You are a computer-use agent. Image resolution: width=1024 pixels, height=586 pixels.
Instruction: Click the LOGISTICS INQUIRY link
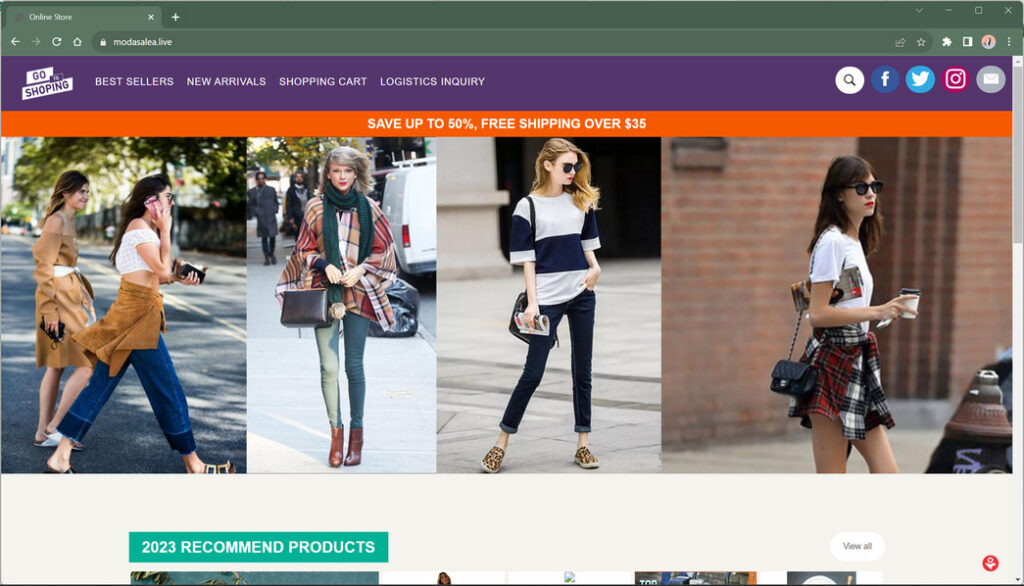pos(432,82)
